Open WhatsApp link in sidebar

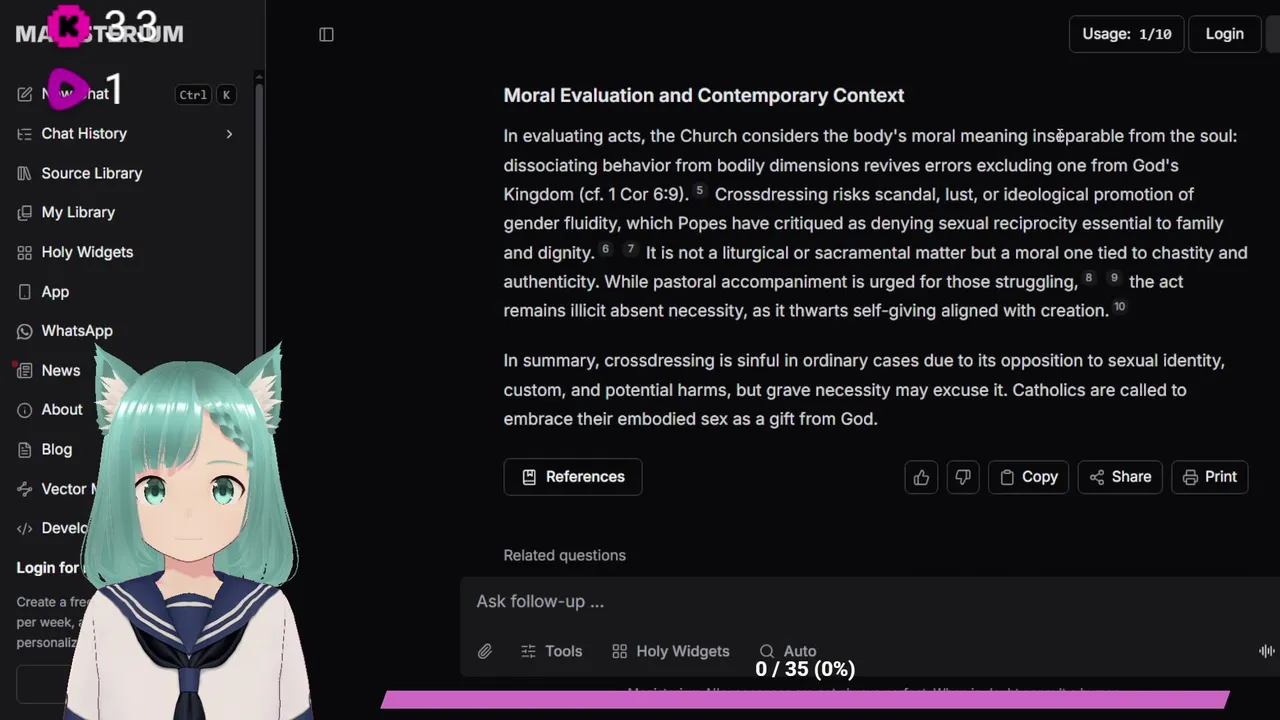(76, 331)
